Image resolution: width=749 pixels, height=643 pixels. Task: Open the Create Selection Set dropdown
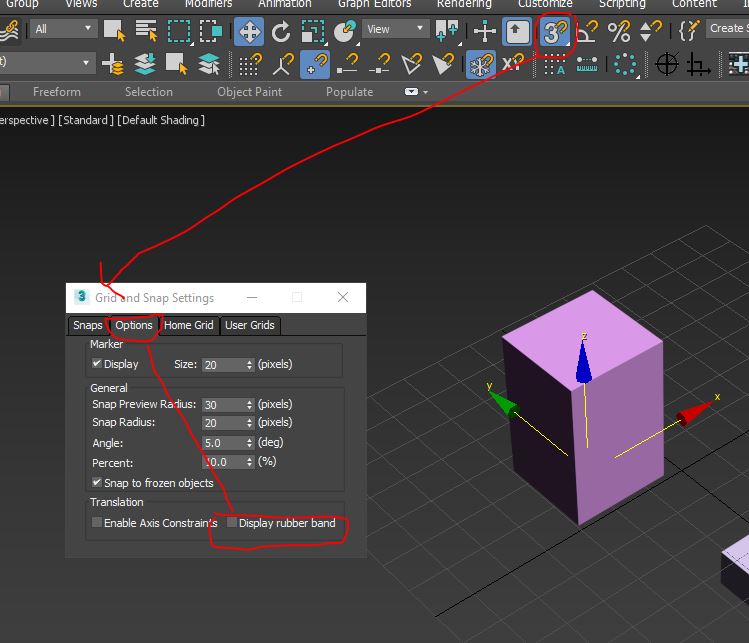[x=727, y=29]
